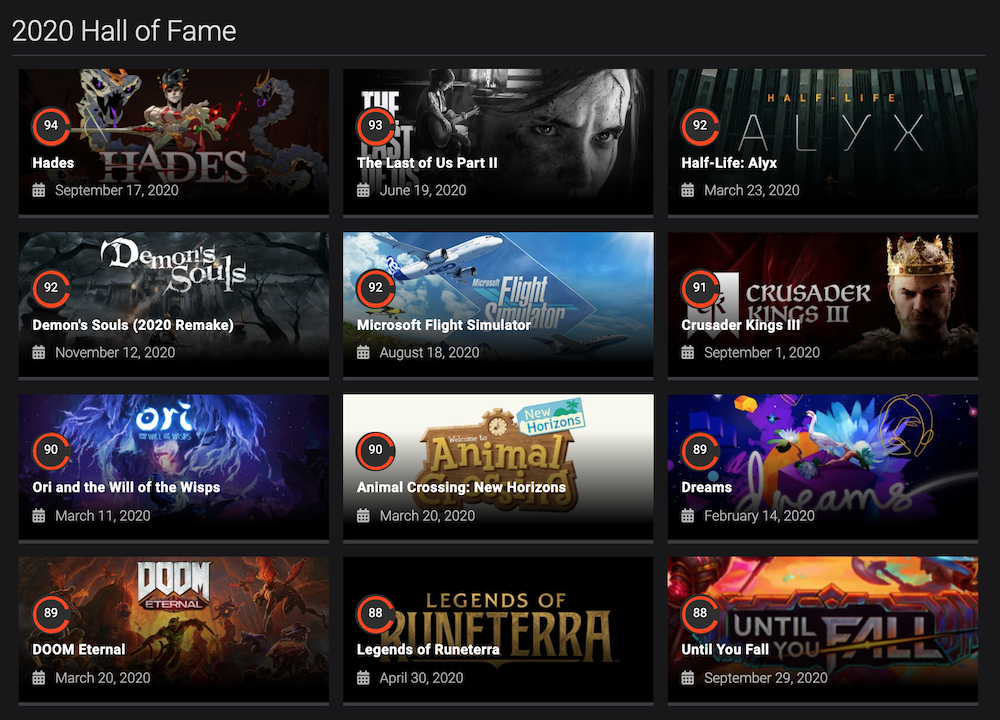The image size is (1000, 720).
Task: Open the Hades game title link
Action: click(54, 163)
